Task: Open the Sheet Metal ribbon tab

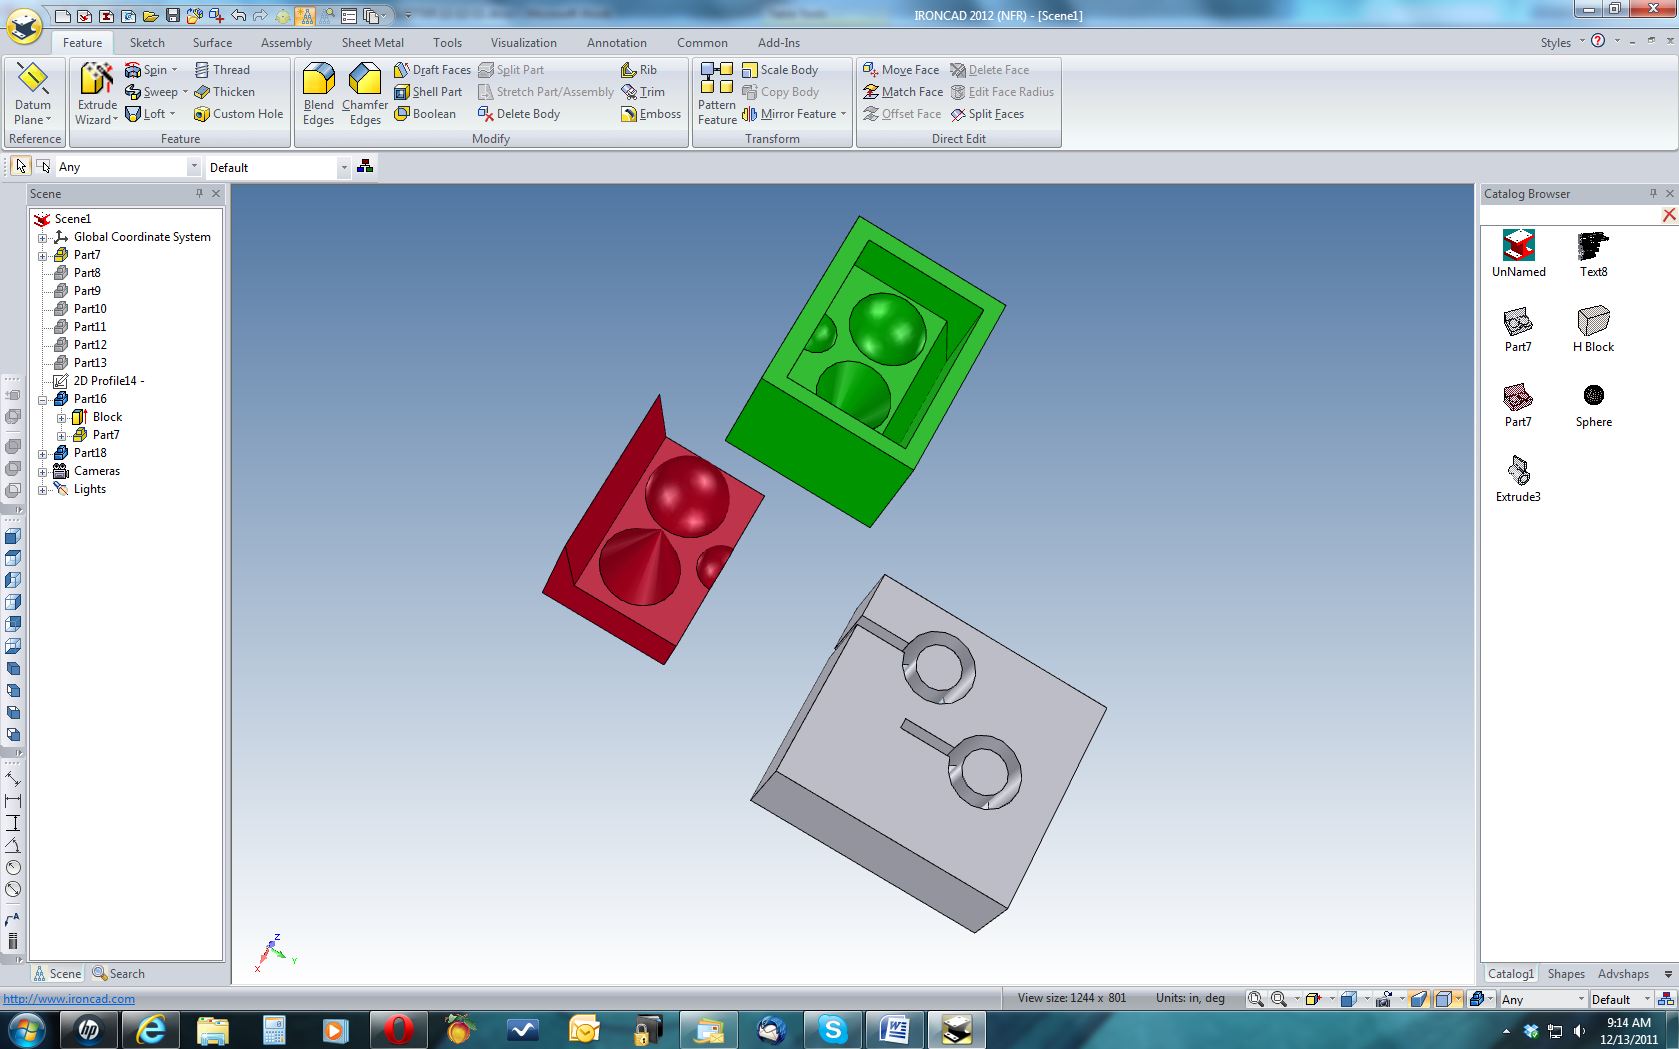Action: 372,43
